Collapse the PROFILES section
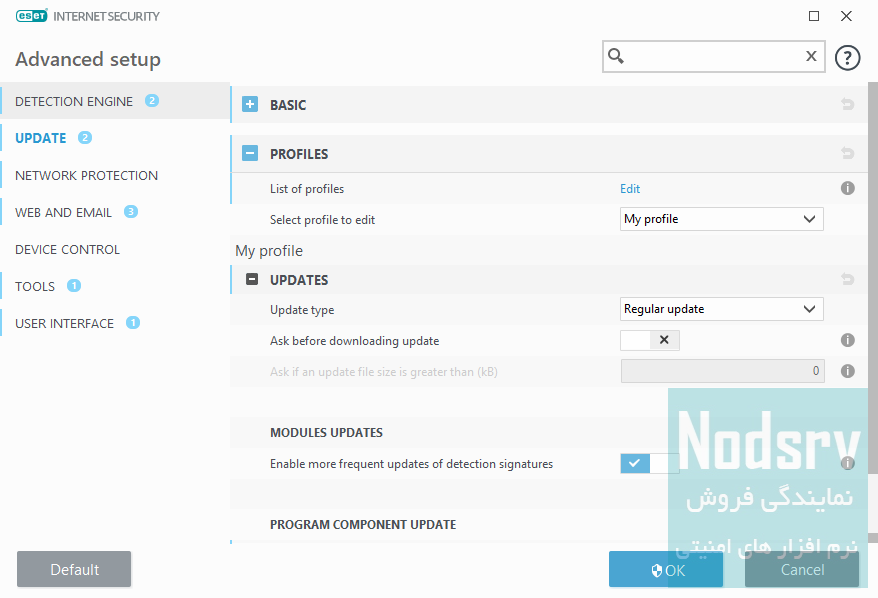The width and height of the screenshot is (878, 598). (x=250, y=153)
